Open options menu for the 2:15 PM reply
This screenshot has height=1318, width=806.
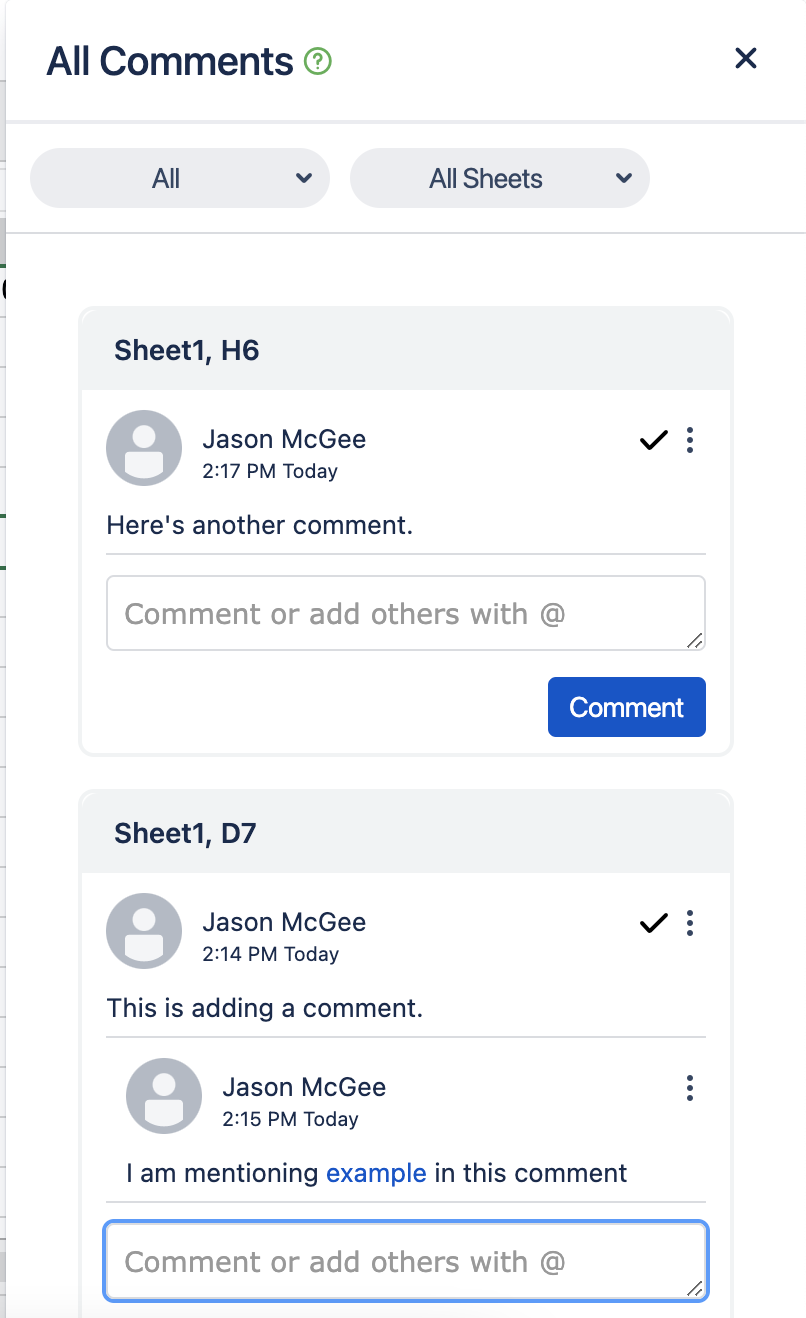pyautogui.click(x=690, y=1088)
